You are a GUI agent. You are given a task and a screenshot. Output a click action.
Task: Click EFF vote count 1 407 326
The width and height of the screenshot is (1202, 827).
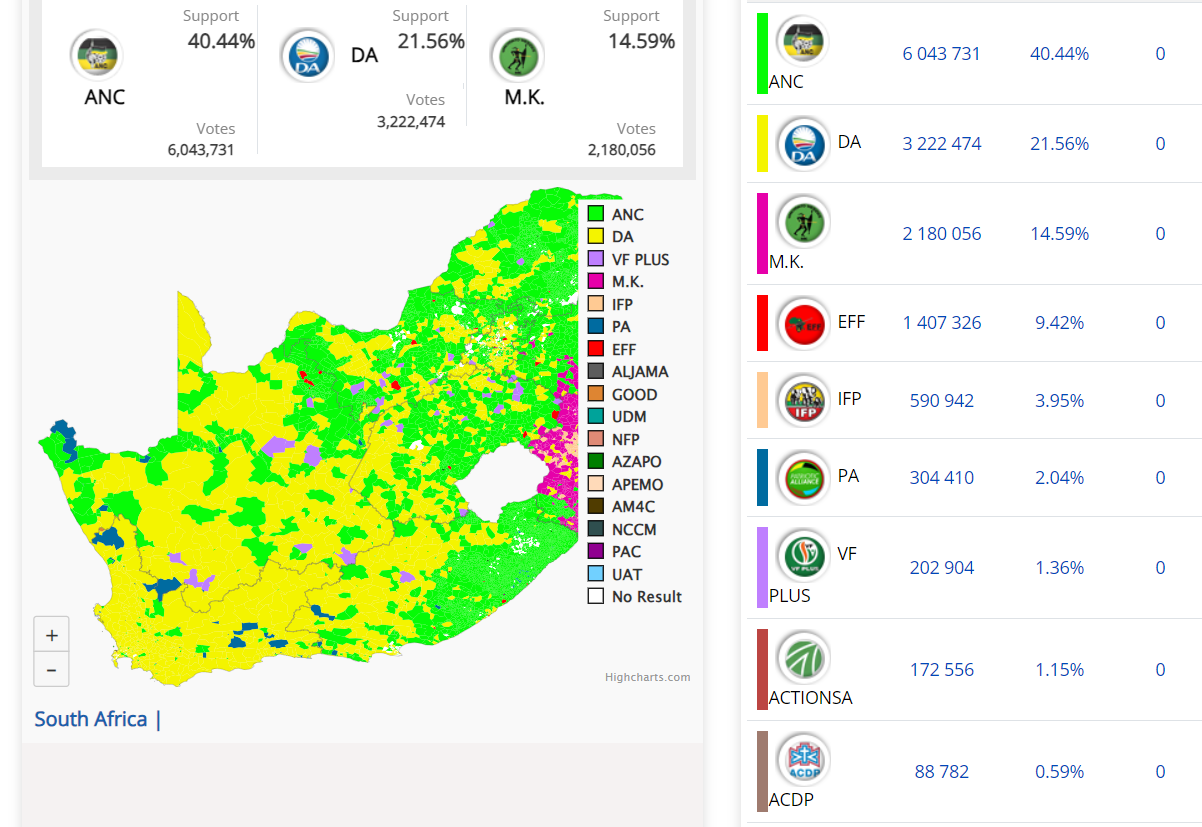(942, 323)
